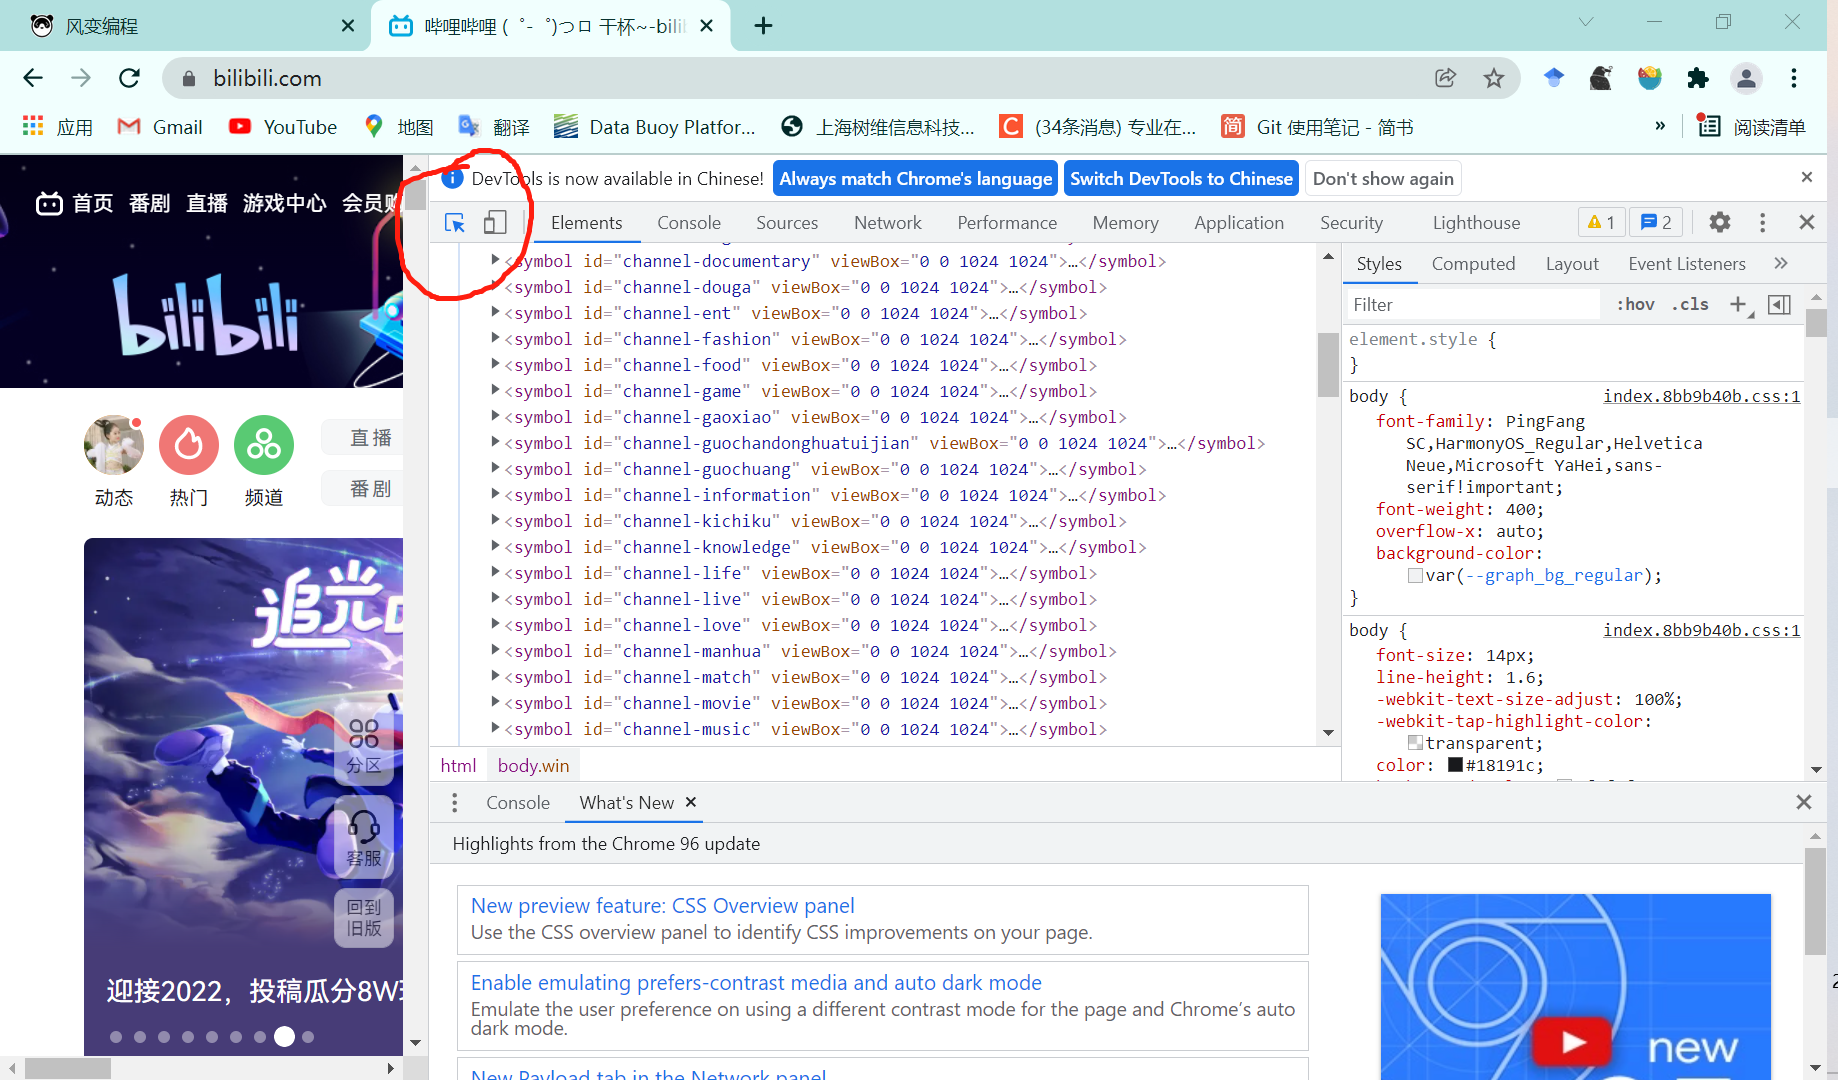Click the bilibili channel (频道) green icon

coord(264,445)
